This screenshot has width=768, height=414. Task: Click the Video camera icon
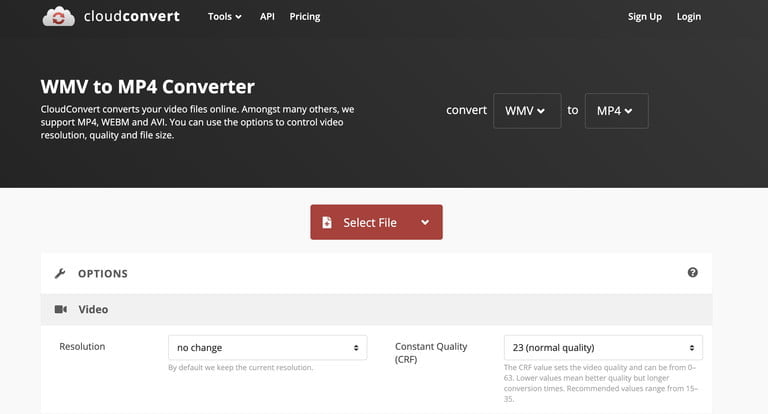[61, 309]
